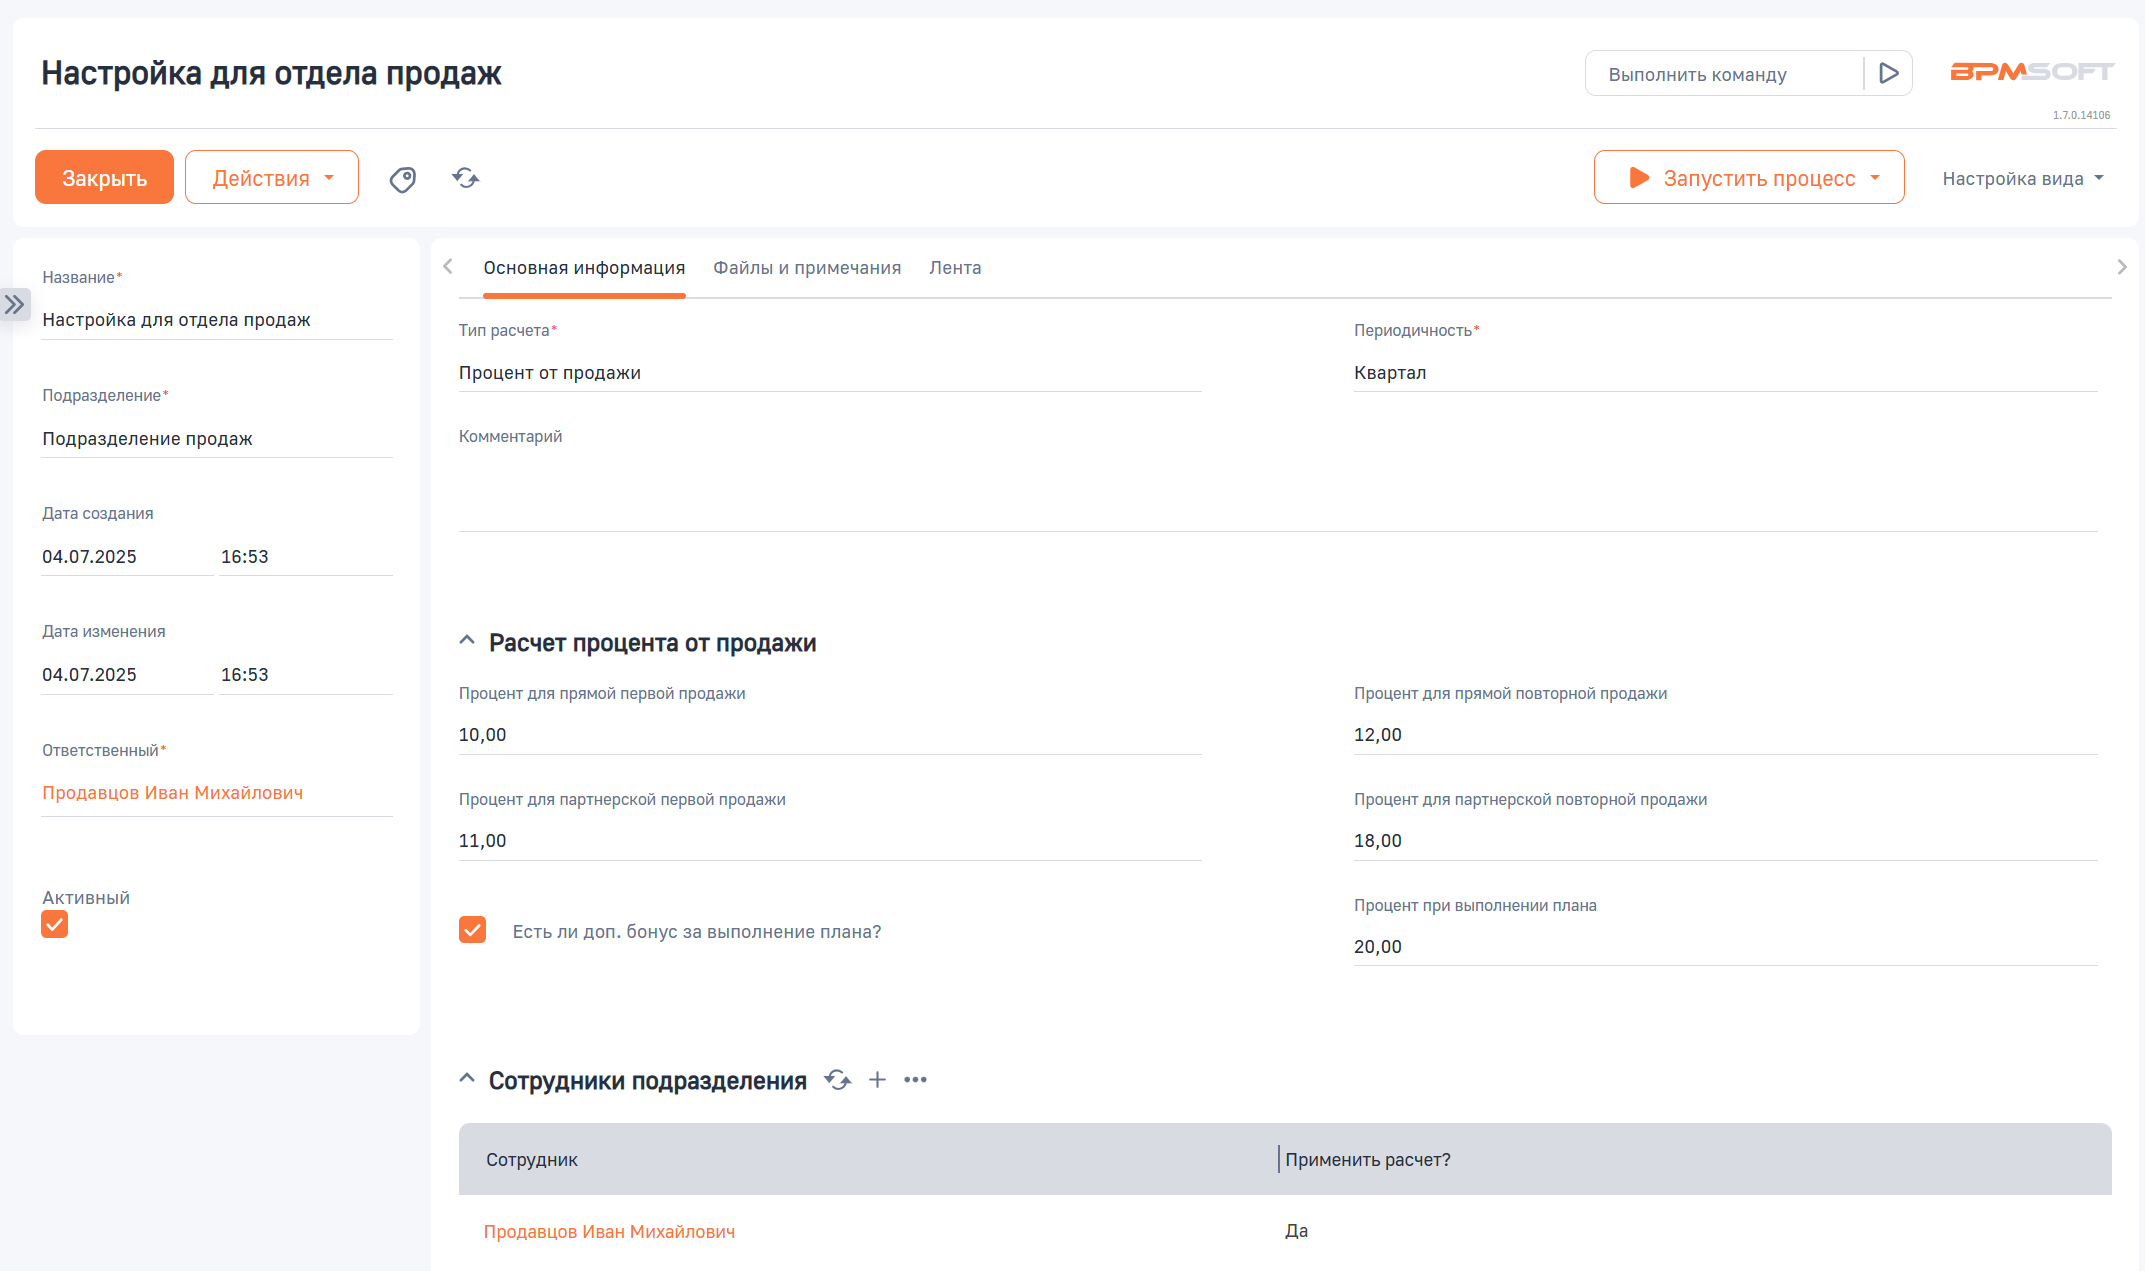Sort by the Сотрудник column header
Viewport: 2145px width, 1271px height.
pyautogui.click(x=532, y=1160)
